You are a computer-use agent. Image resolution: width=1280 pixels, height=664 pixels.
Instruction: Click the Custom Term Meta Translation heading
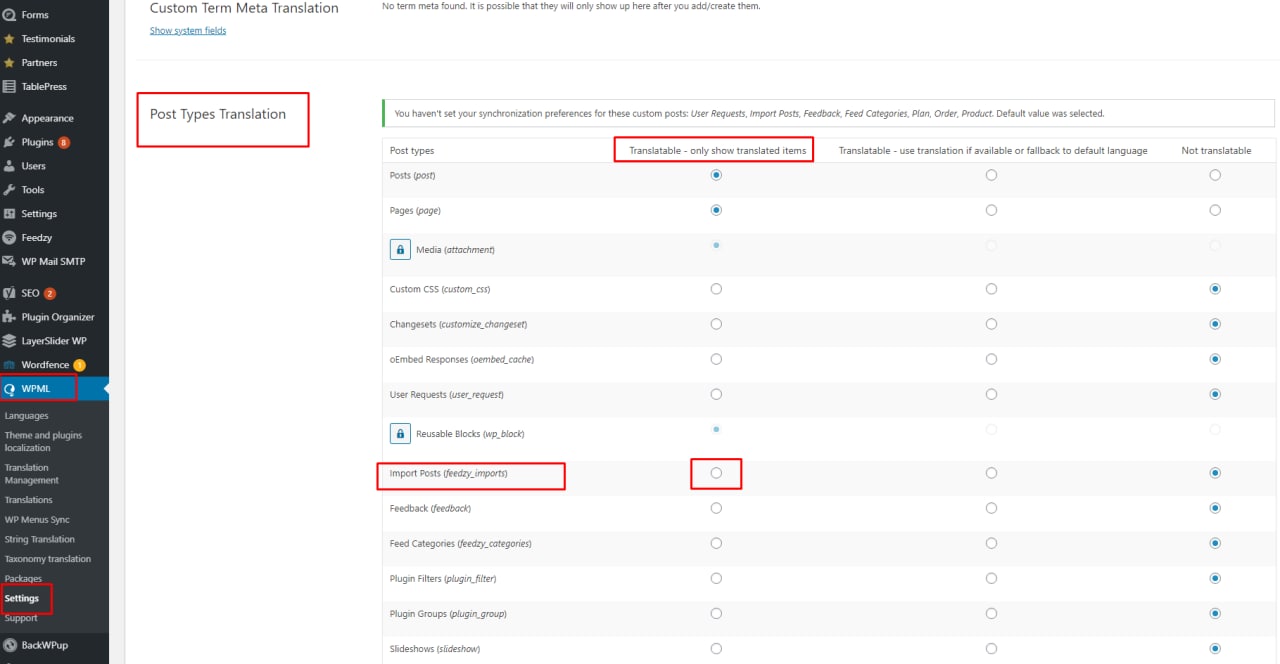pos(244,8)
